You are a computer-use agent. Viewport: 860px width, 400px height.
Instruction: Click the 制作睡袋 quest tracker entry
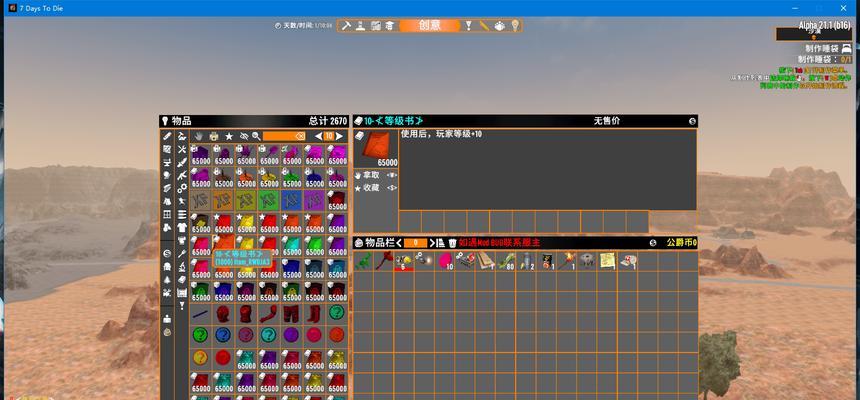(828, 49)
